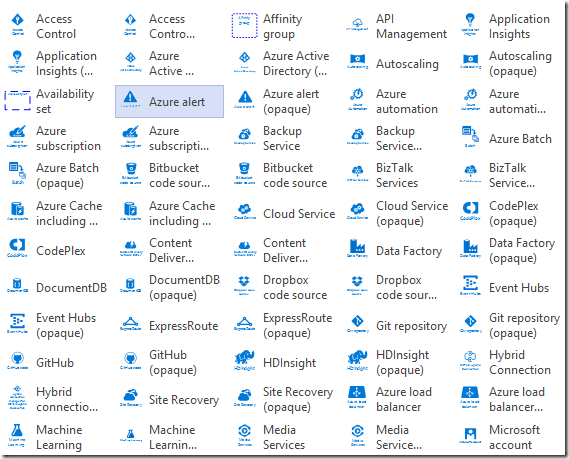Click the 'Azure Active Directory (...' text
569x459 pixels.
click(x=296, y=63)
